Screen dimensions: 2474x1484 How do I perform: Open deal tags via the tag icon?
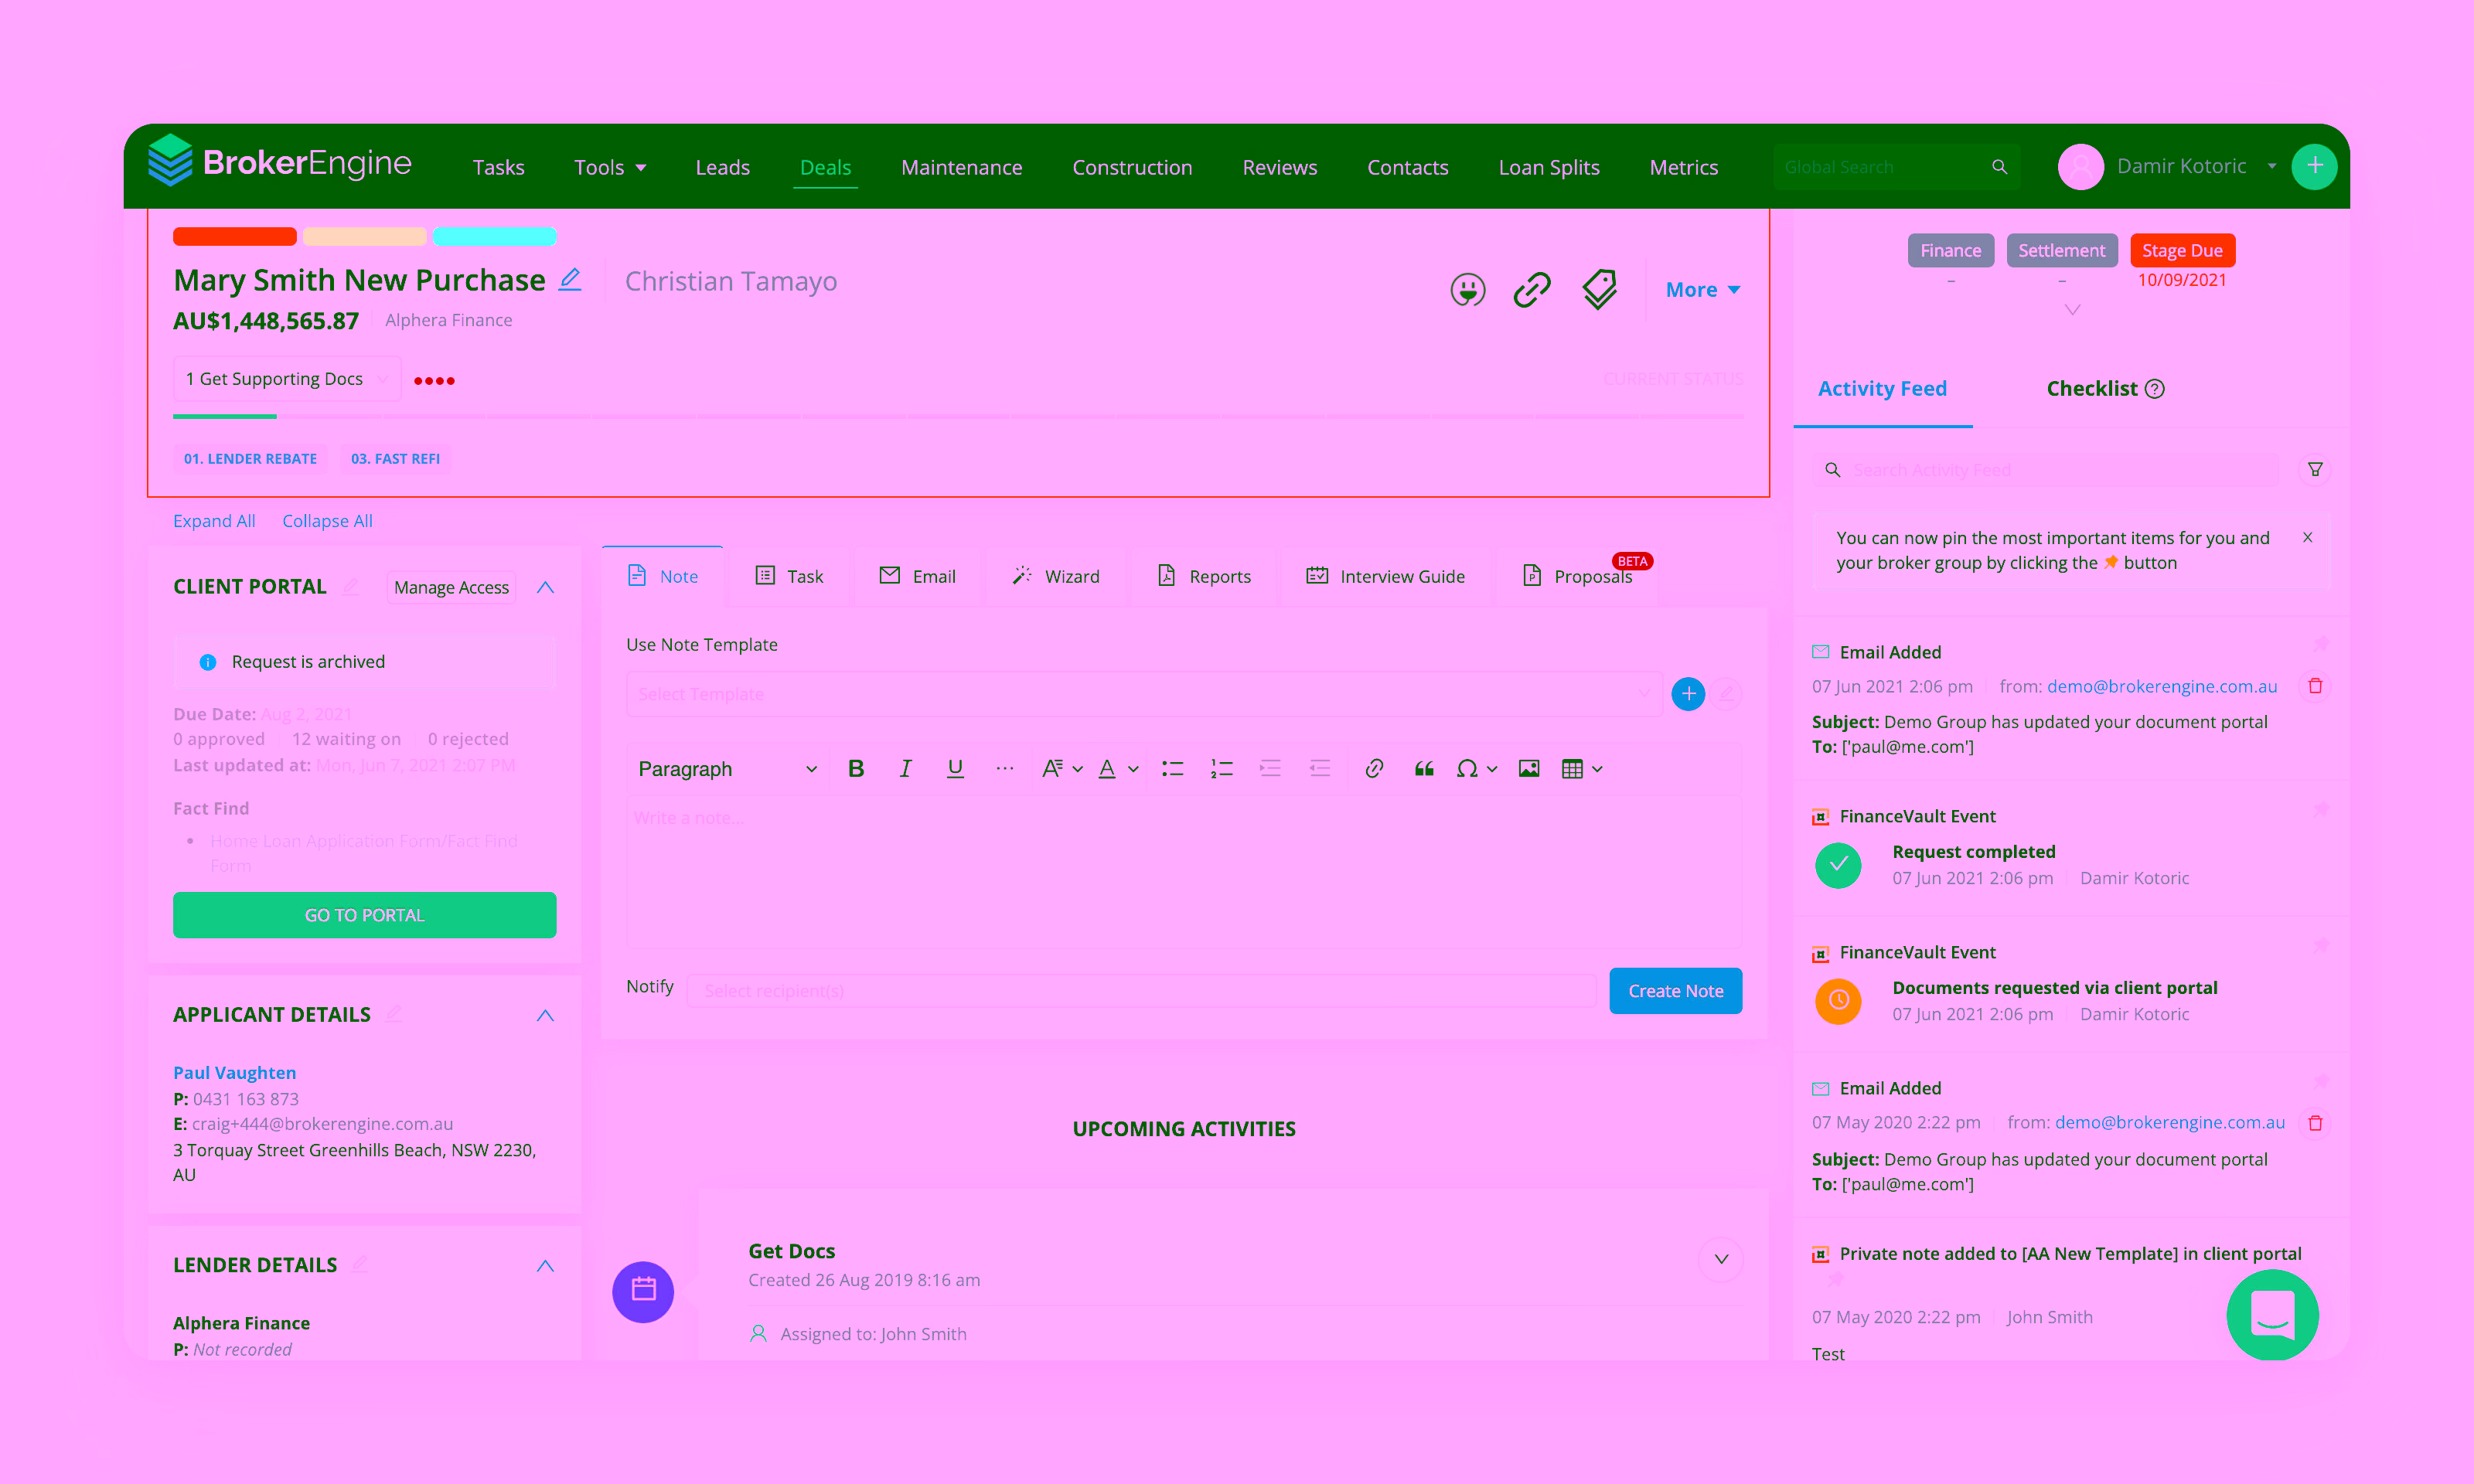tap(1597, 289)
